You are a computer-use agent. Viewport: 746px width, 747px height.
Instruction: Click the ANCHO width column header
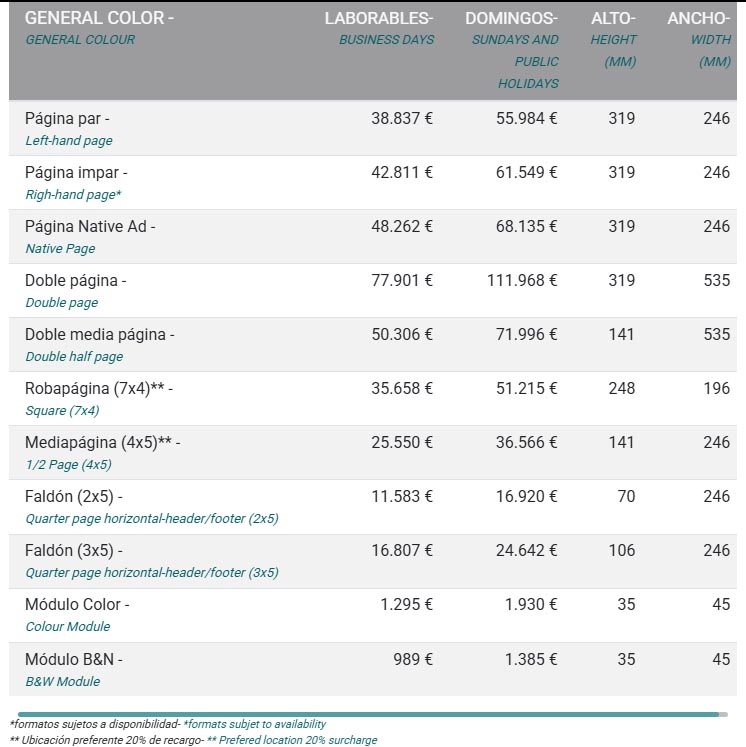pyautogui.click(x=698, y=19)
